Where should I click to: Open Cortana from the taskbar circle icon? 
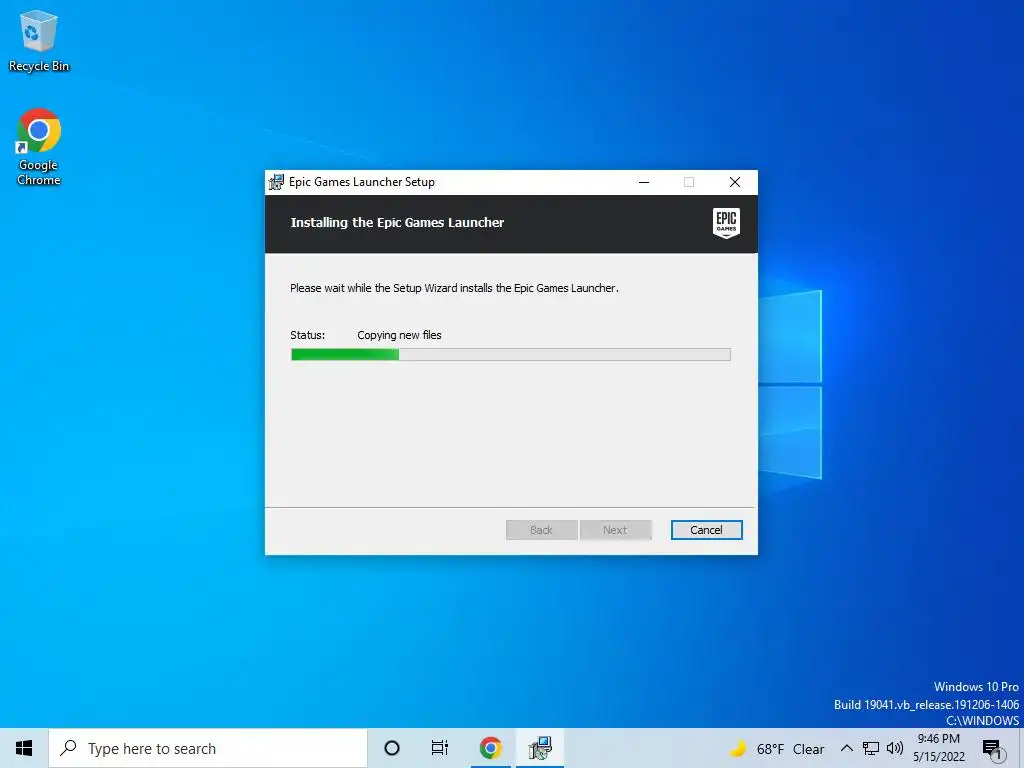point(392,748)
